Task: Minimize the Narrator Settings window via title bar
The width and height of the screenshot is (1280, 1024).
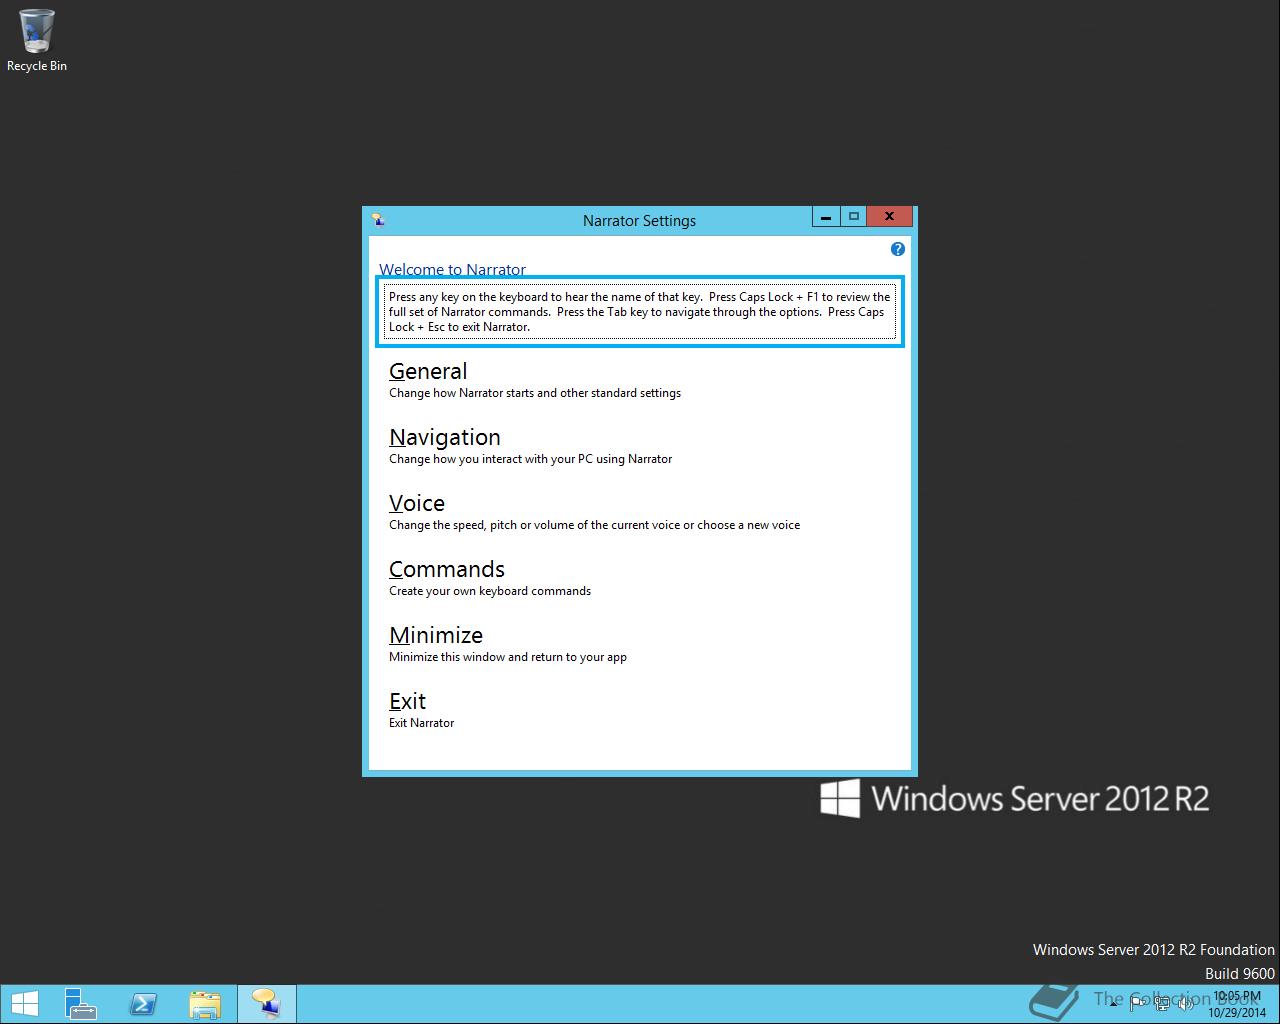Action: [826, 217]
